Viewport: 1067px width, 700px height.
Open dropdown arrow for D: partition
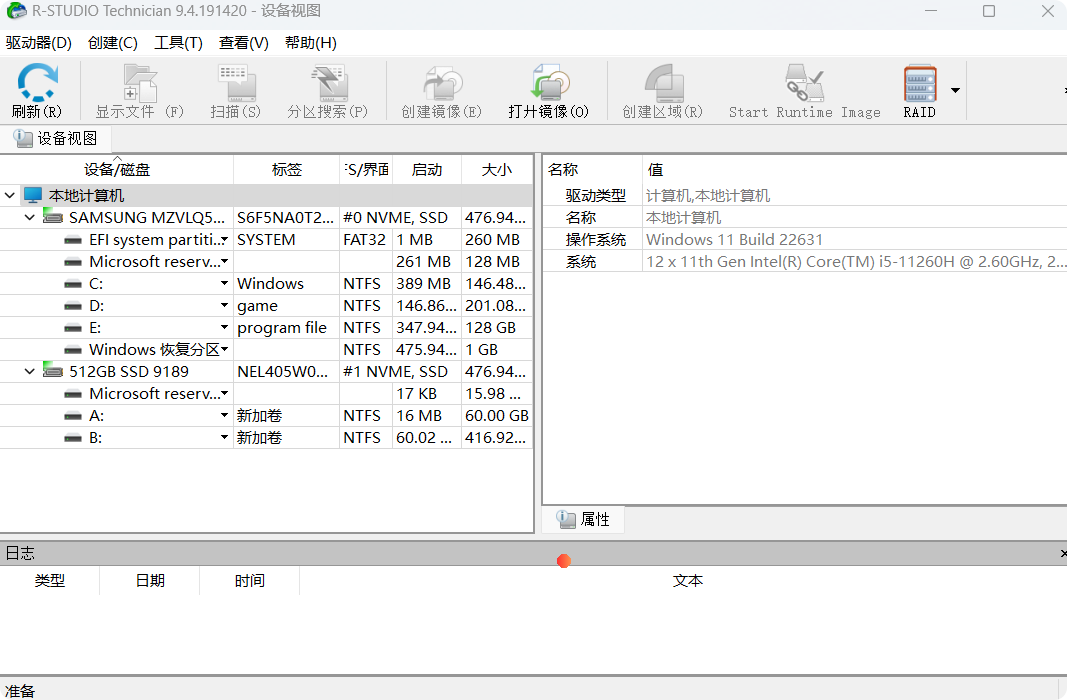tap(224, 305)
